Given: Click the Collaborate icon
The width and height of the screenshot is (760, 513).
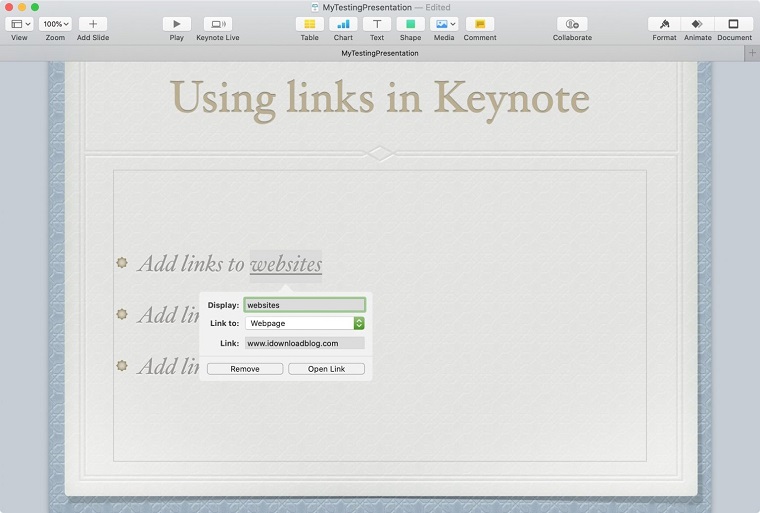Looking at the screenshot, I should [x=572, y=24].
